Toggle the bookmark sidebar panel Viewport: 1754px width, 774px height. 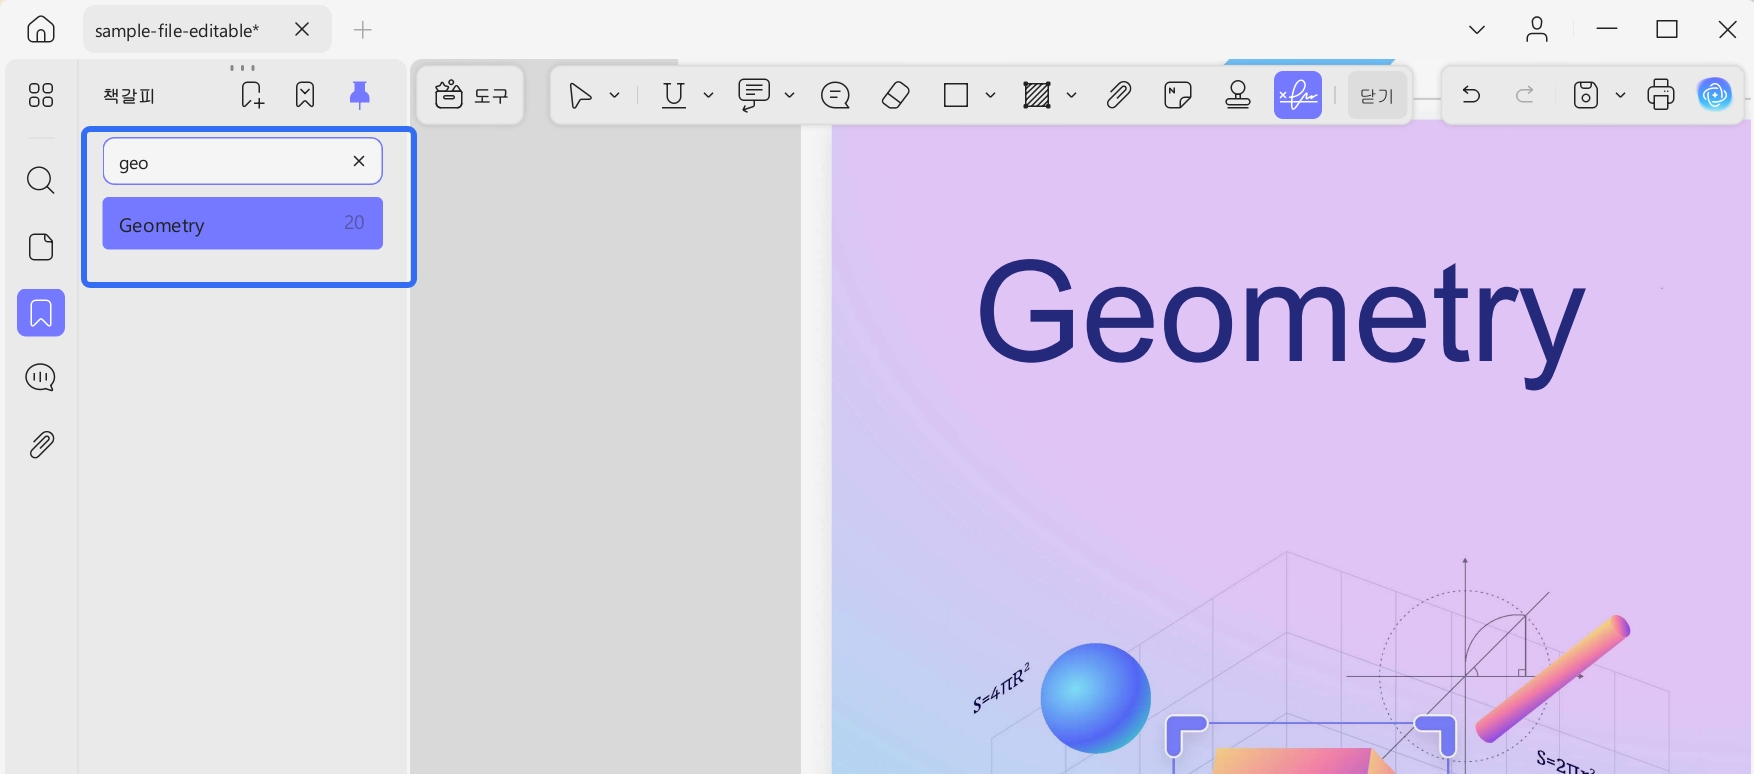tap(41, 313)
